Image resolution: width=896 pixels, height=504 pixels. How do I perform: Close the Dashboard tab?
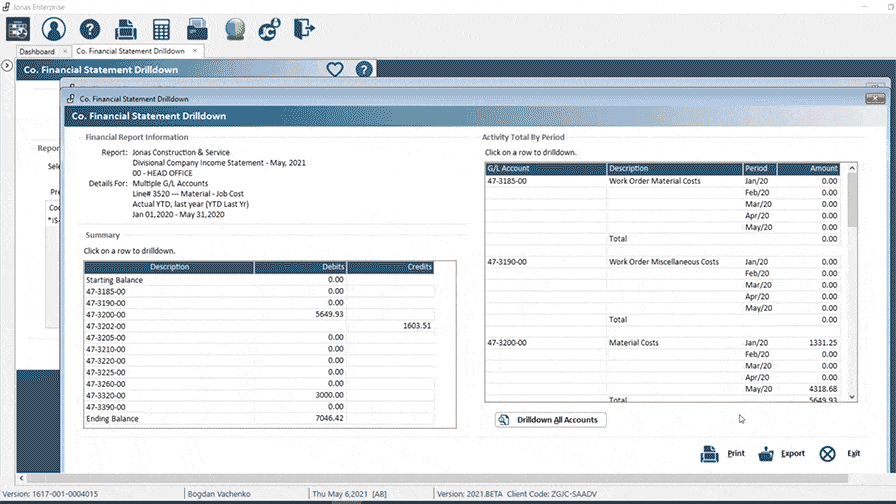(x=65, y=51)
